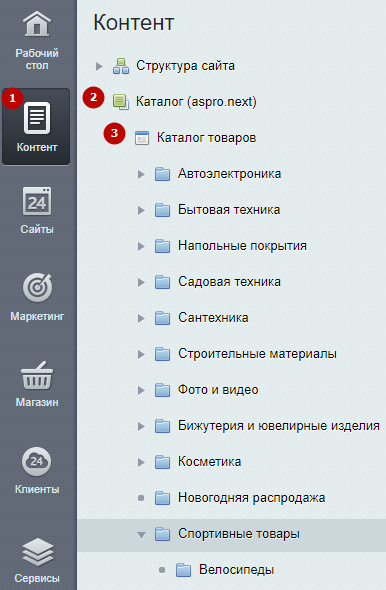
Task: Click the Фото и видео folder icon
Action: click(163, 390)
